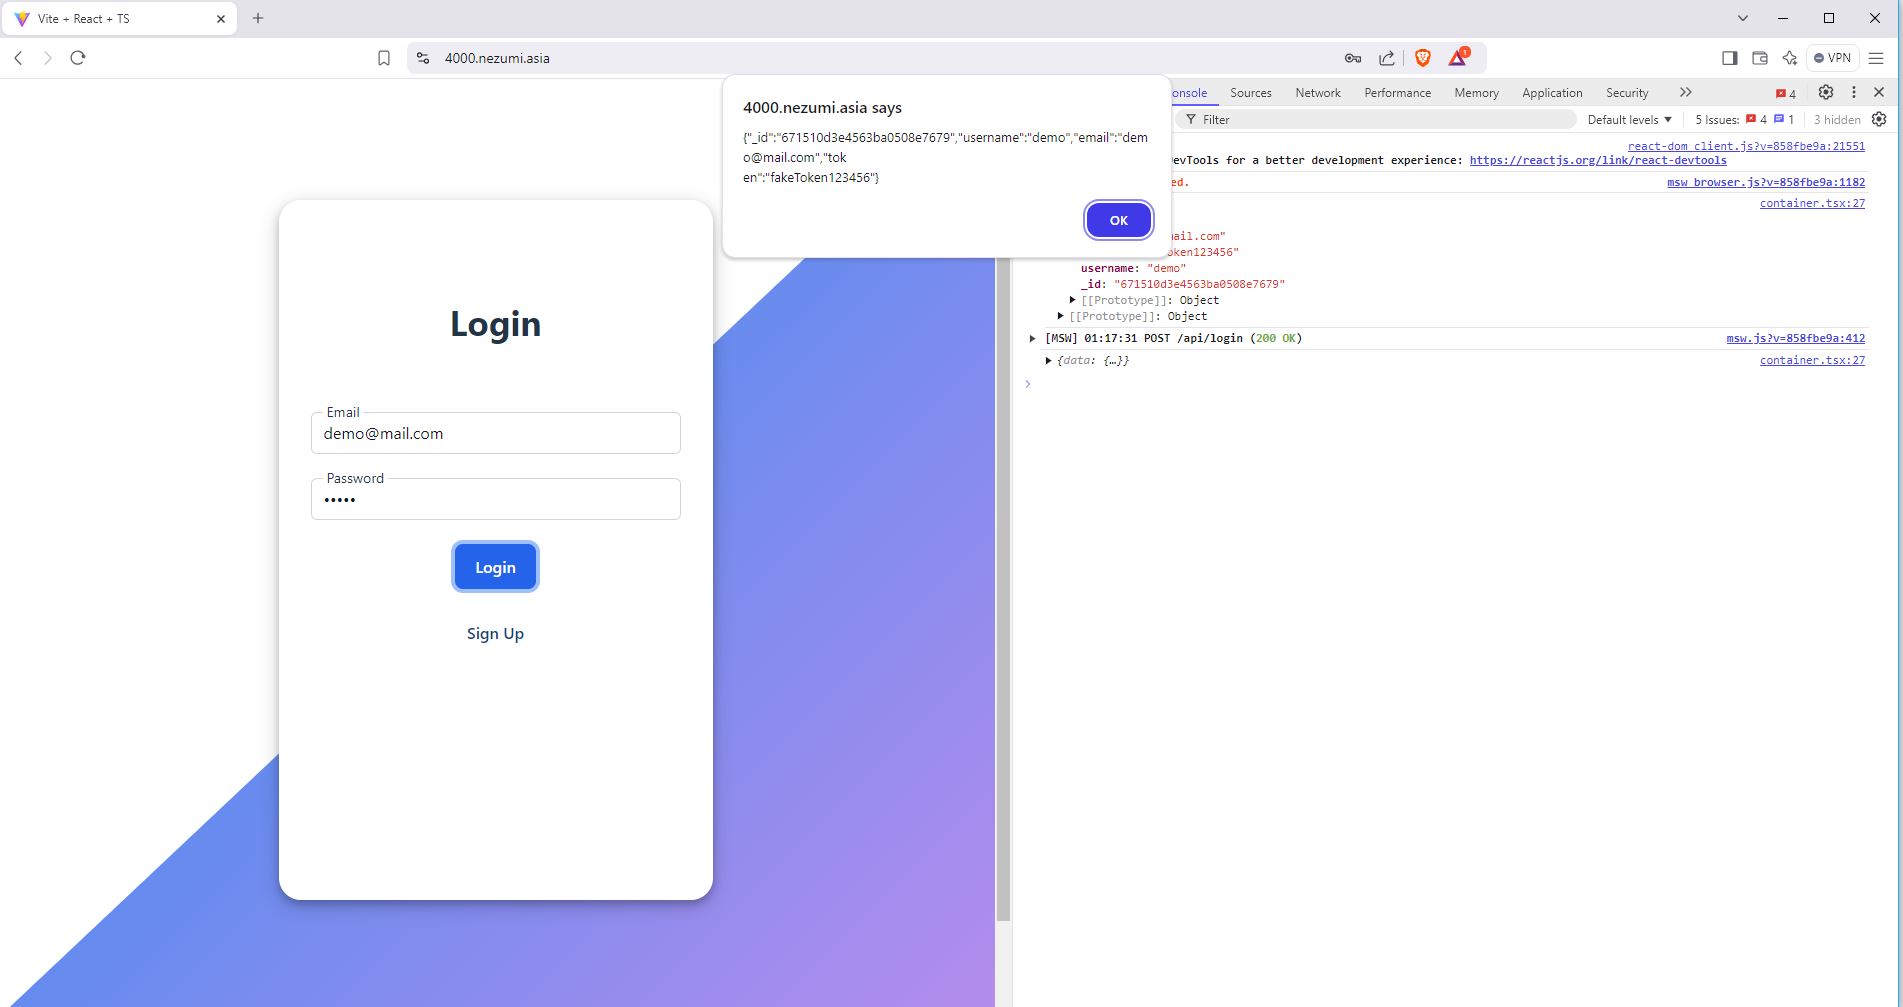Expand the MSW POST /api/login log entry
This screenshot has width=1903, height=1007.
[1033, 338]
